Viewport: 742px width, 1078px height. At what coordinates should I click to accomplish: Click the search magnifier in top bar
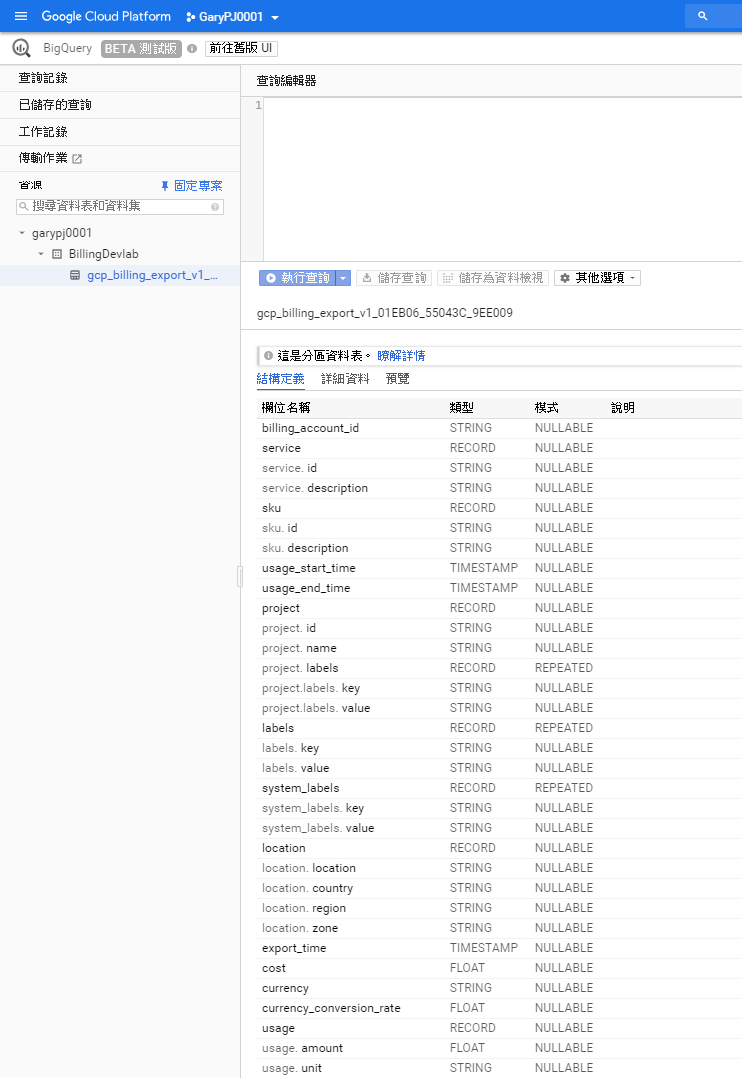(702, 16)
